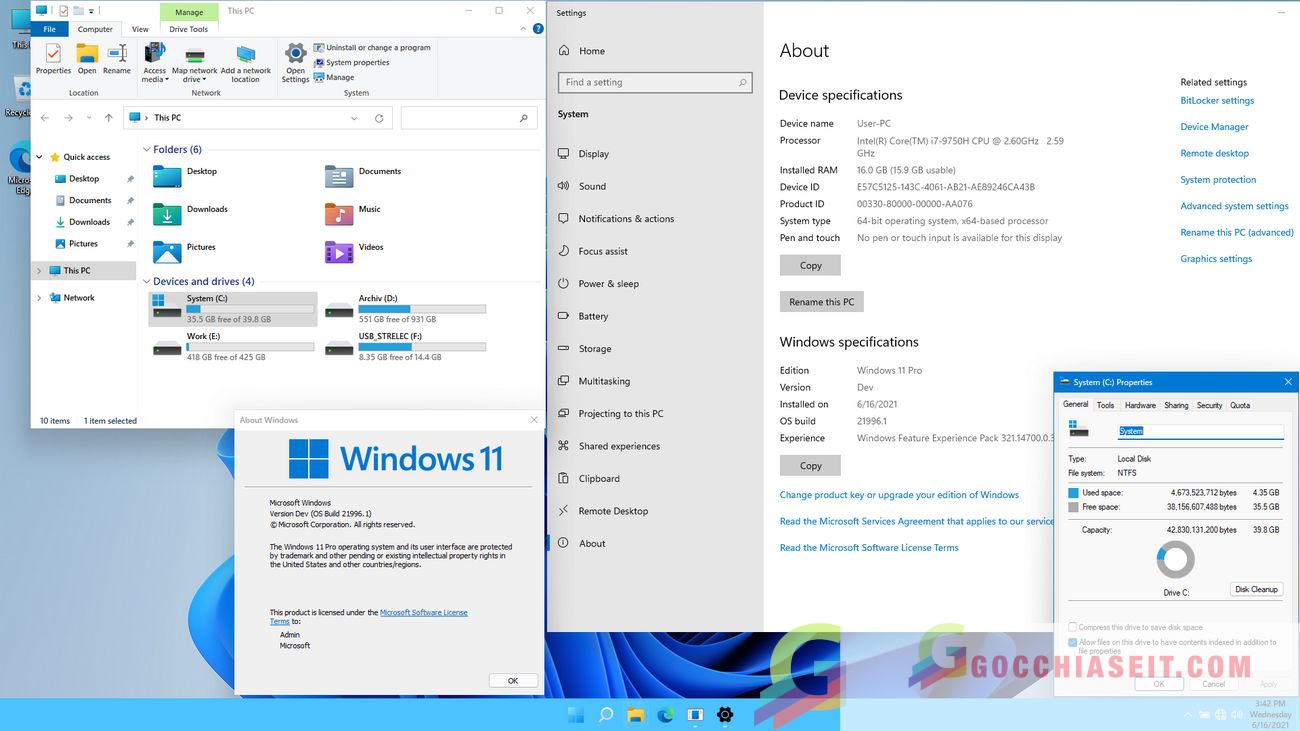The image size is (1300, 731).
Task: Collapse the Folders (6) group
Action: (147, 150)
